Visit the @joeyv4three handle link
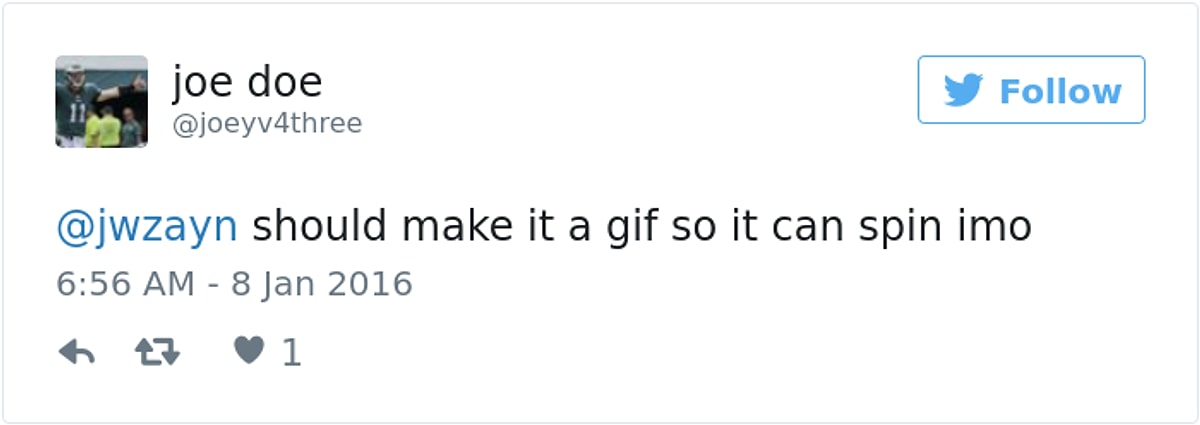The image size is (1200, 425). [x=267, y=124]
